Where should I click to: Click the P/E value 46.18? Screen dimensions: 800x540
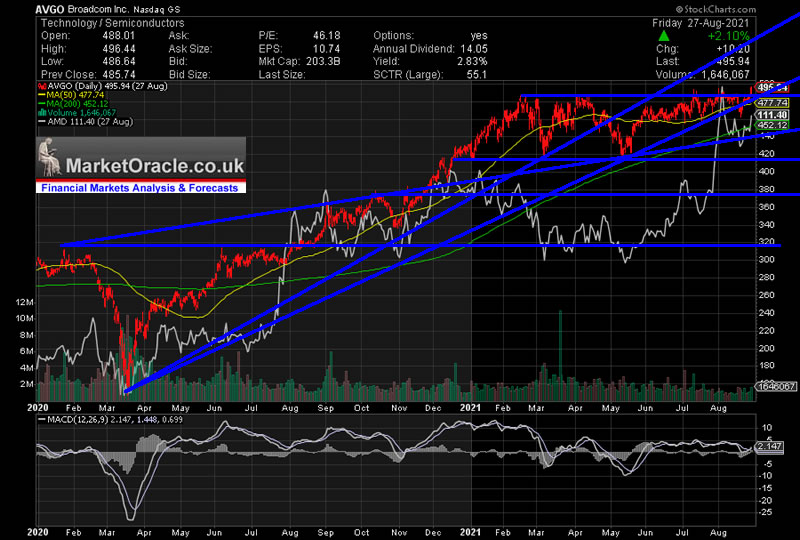point(326,36)
